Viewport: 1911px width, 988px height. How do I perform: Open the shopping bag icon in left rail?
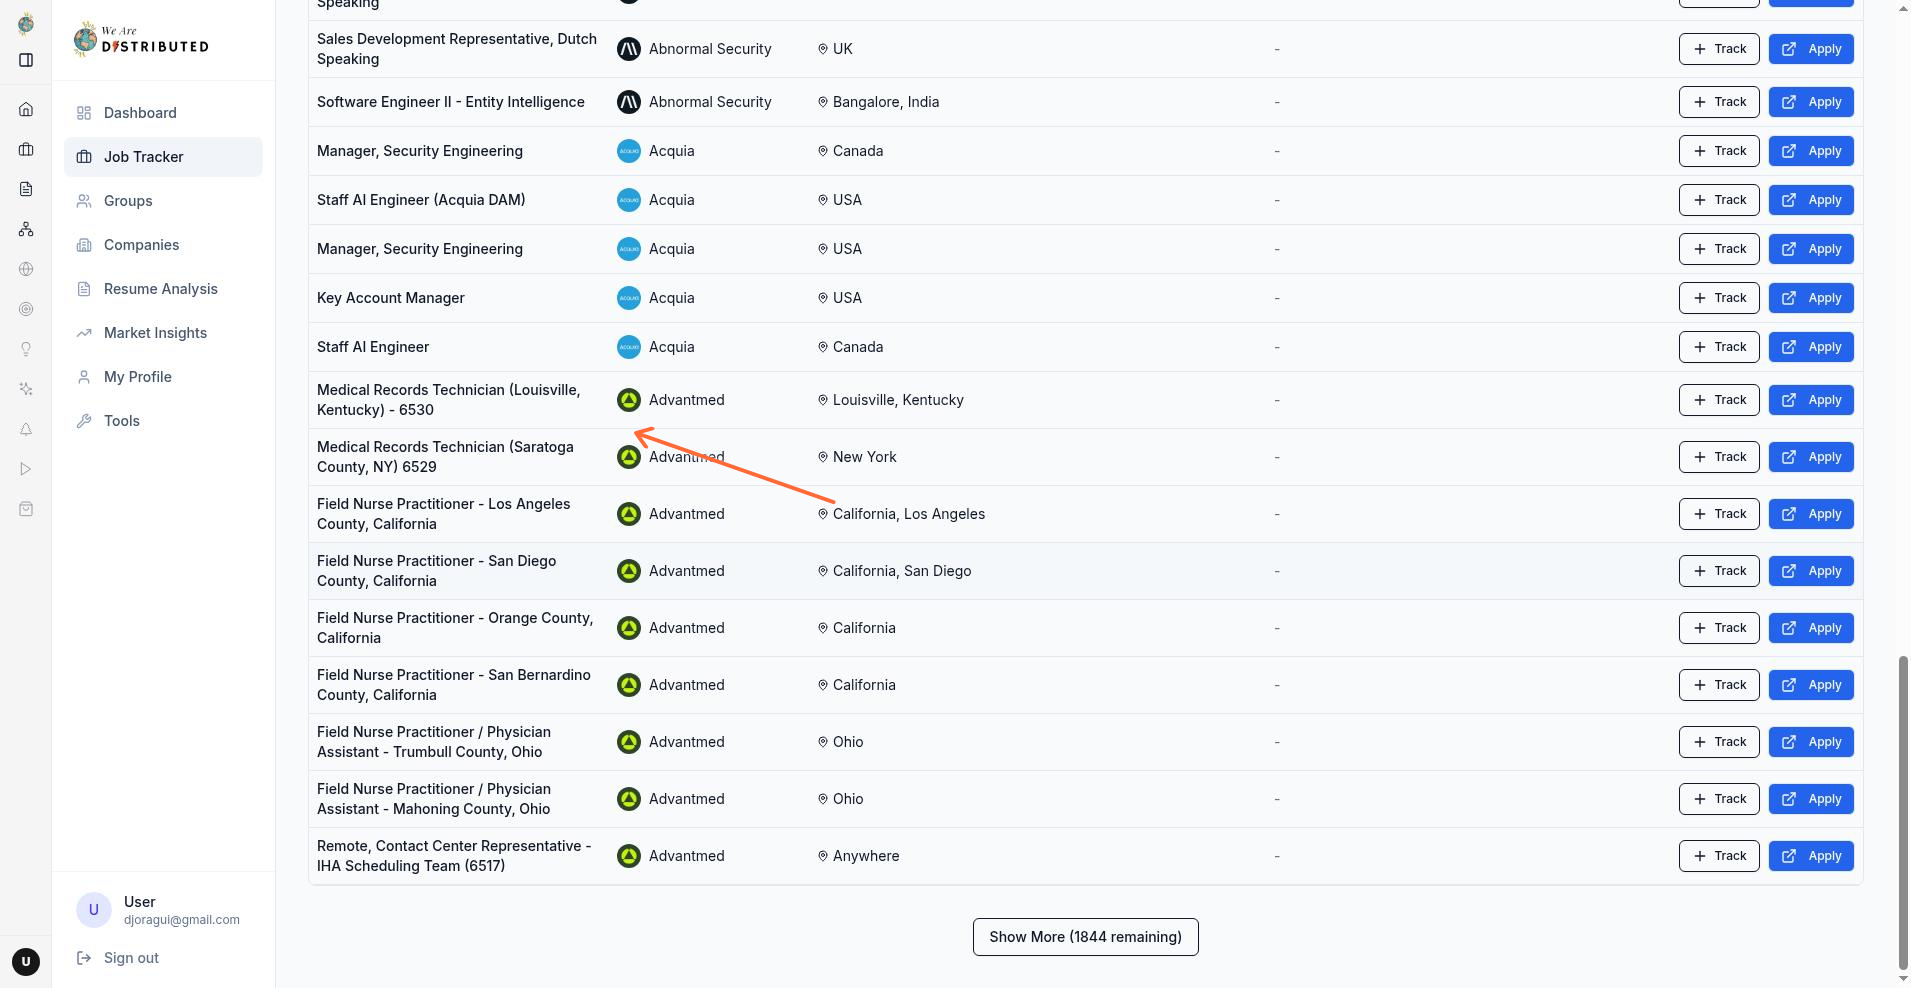pos(26,509)
